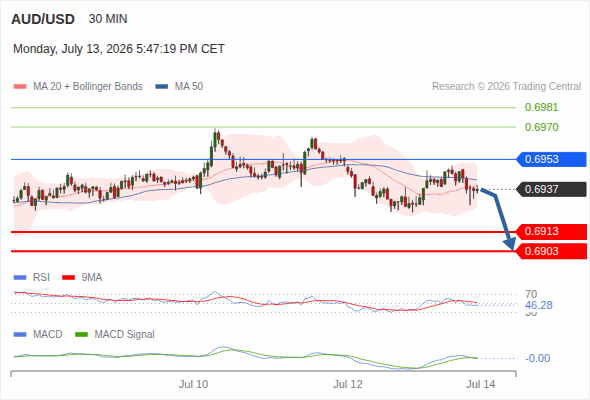Click the black 0.6937 current price tag
This screenshot has height=400, width=590.
point(551,189)
